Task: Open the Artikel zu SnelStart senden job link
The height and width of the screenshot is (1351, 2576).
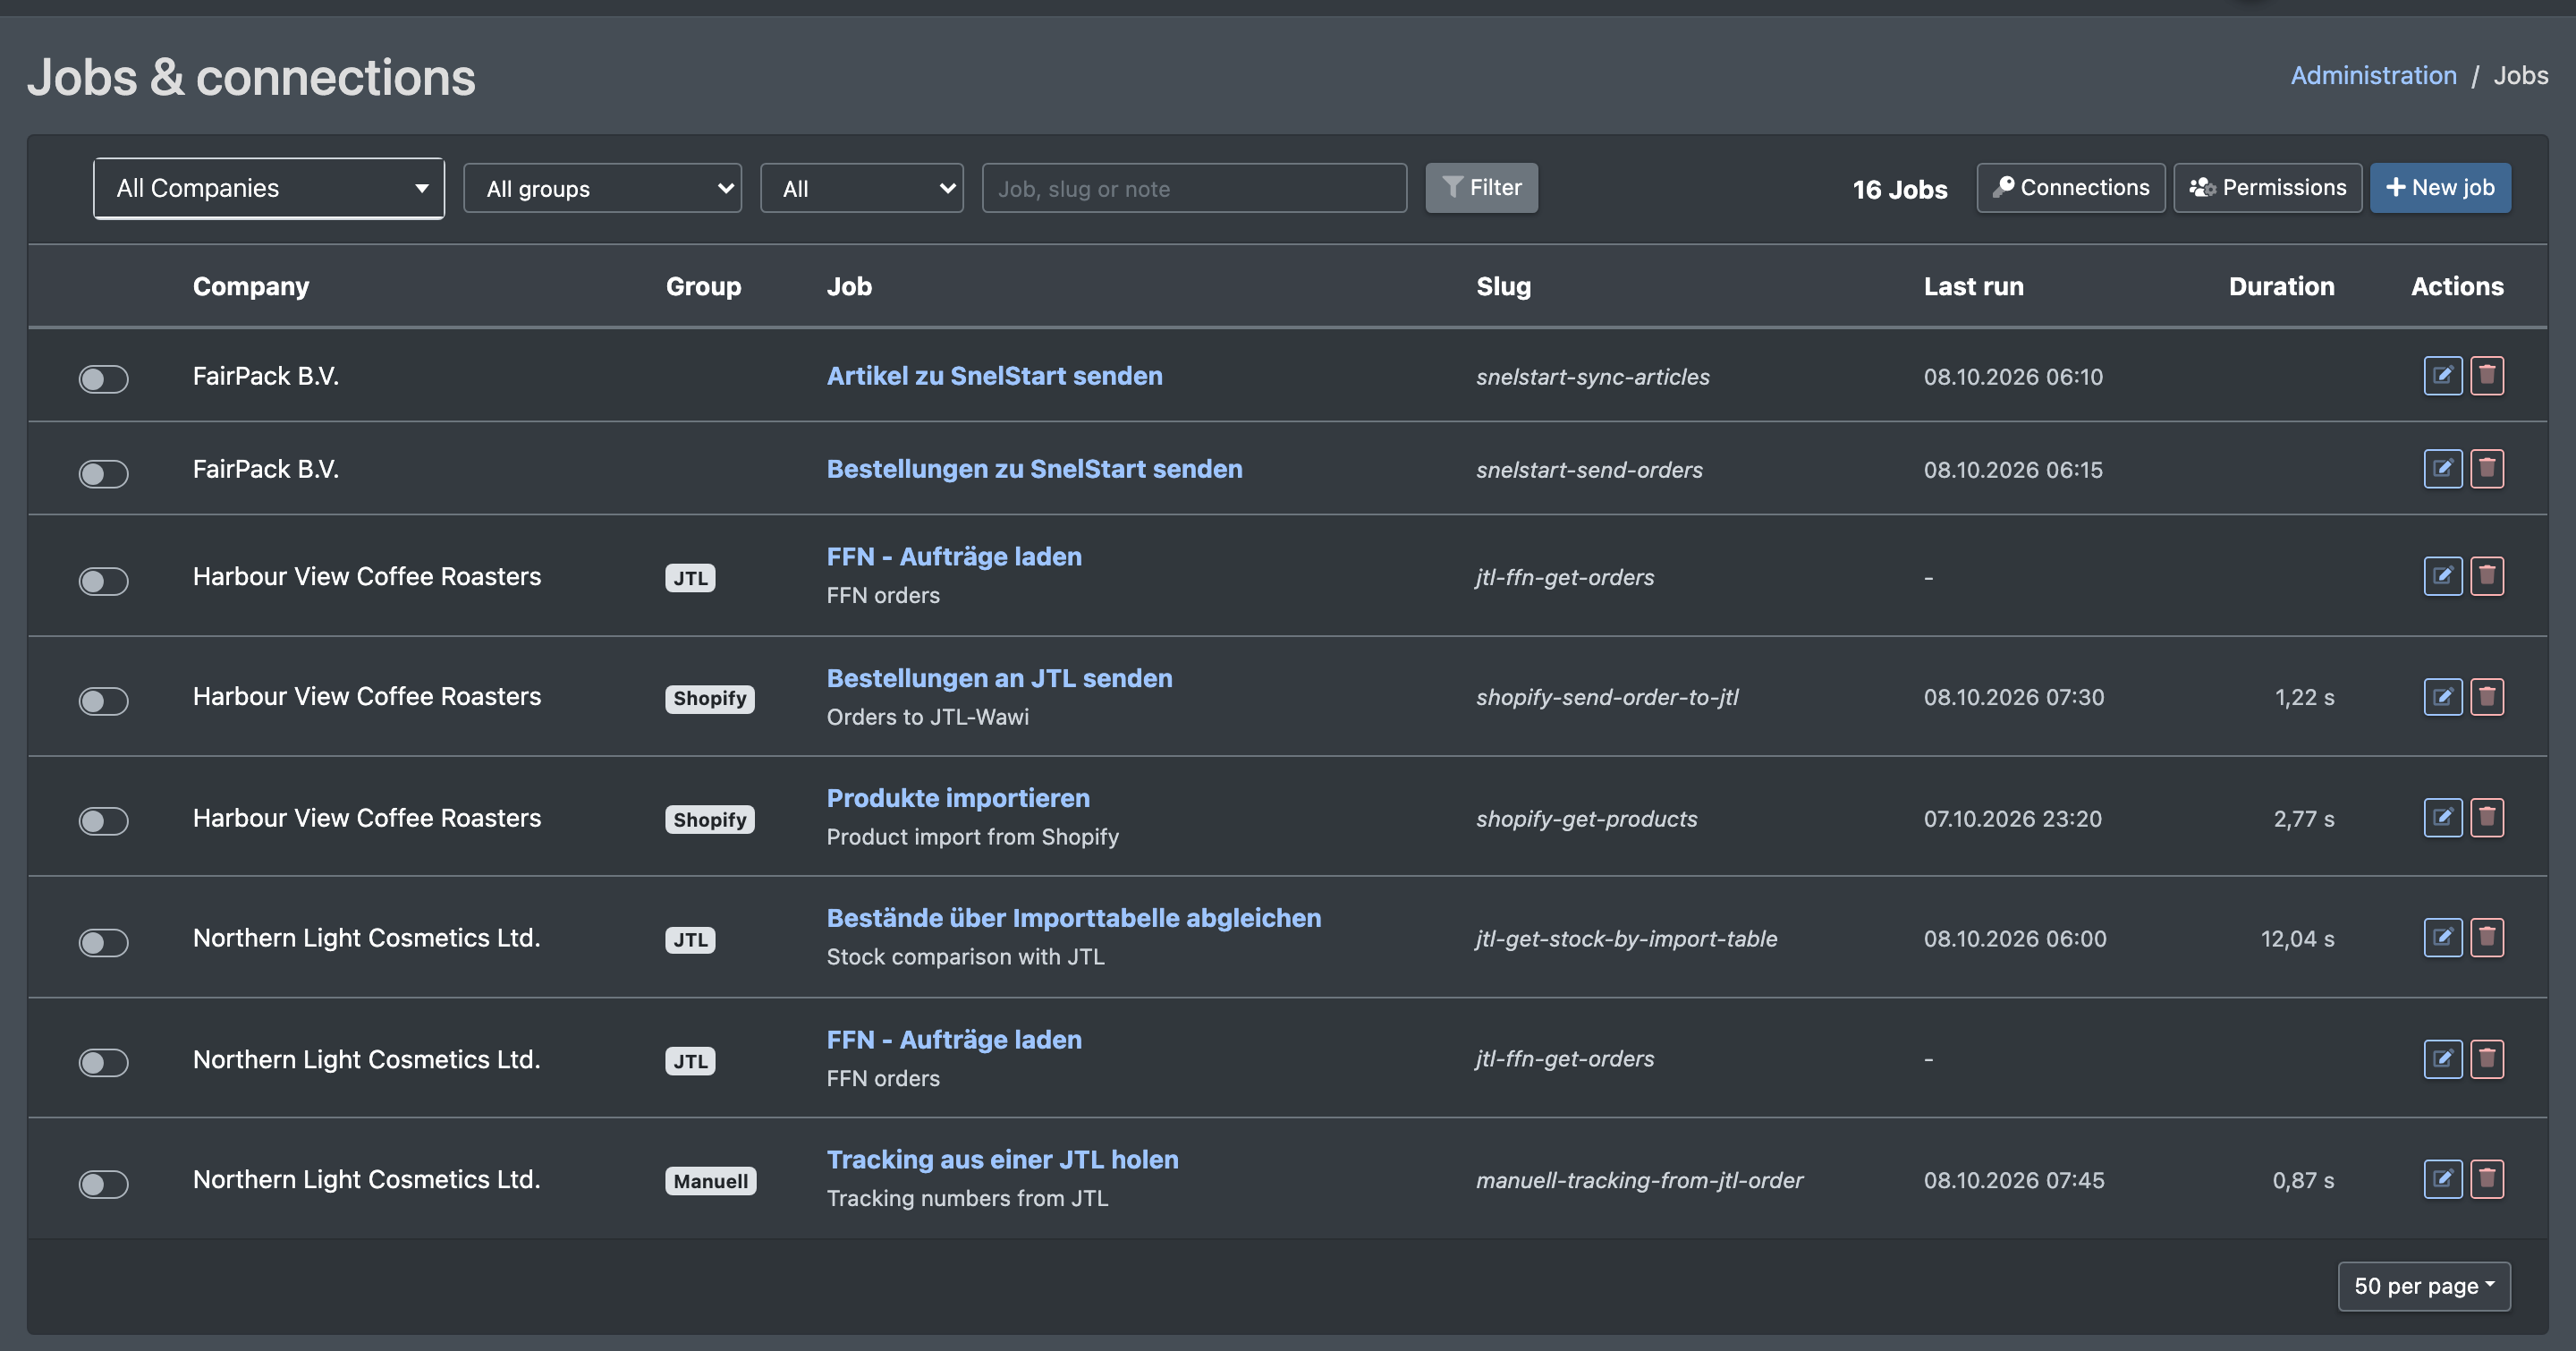Action: click(994, 376)
